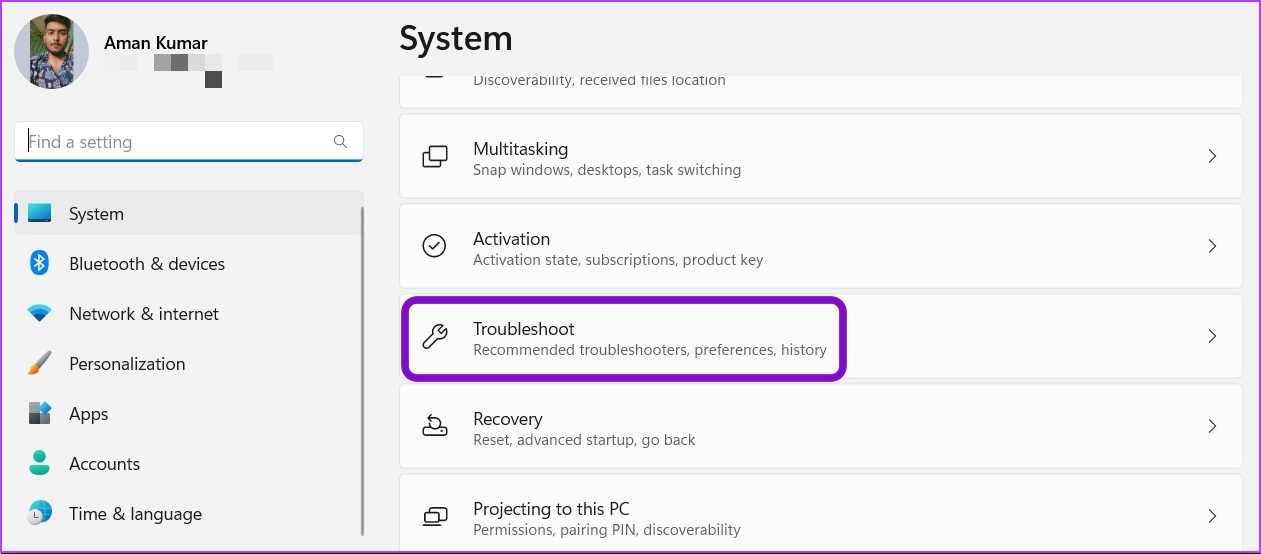Image resolution: width=1261 pixels, height=554 pixels.
Task: Click the Accounts person icon
Action: 39,463
